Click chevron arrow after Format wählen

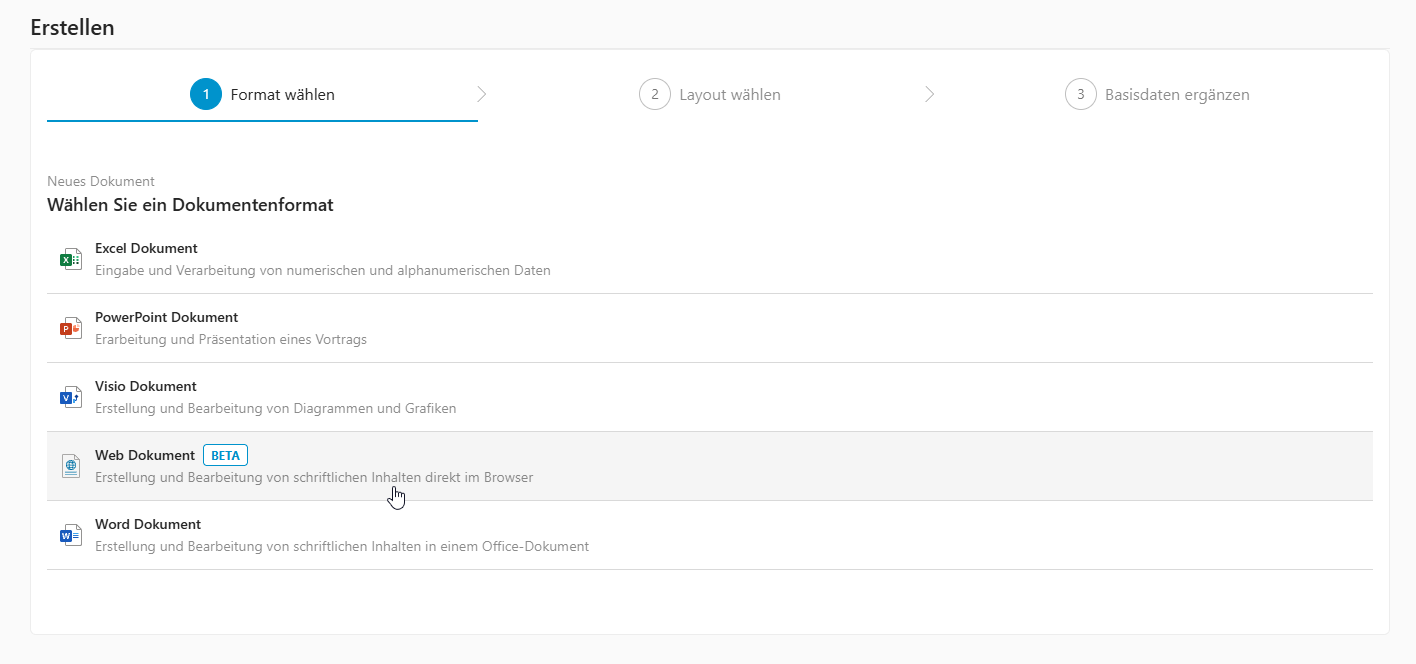pos(482,95)
